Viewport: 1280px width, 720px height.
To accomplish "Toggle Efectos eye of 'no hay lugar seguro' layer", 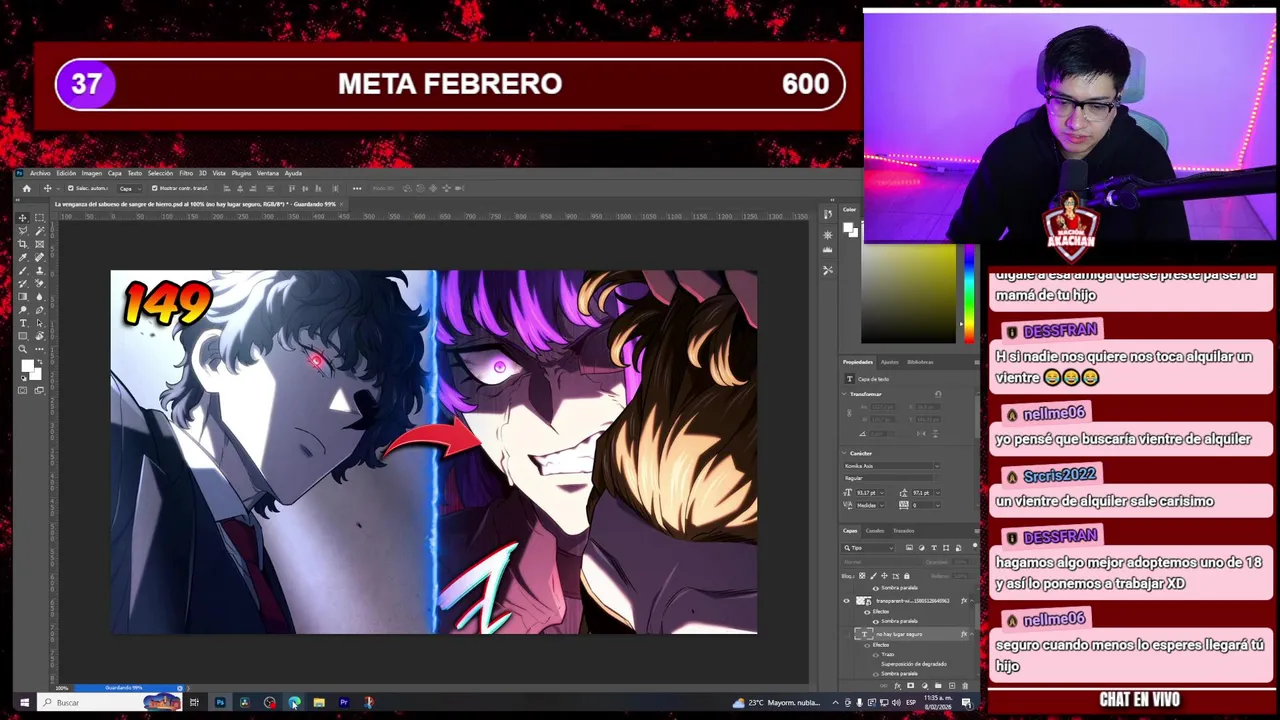I will tap(867, 645).
